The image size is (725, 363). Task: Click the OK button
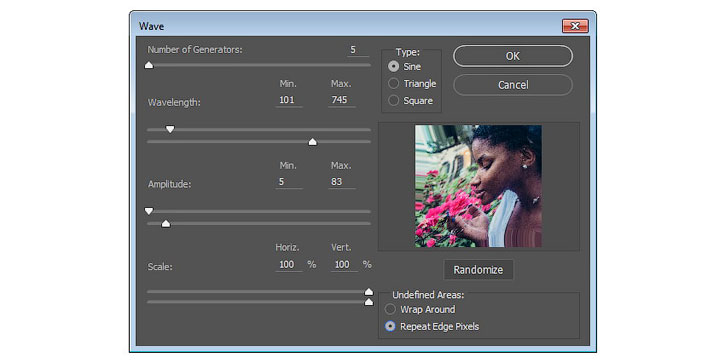[513, 56]
